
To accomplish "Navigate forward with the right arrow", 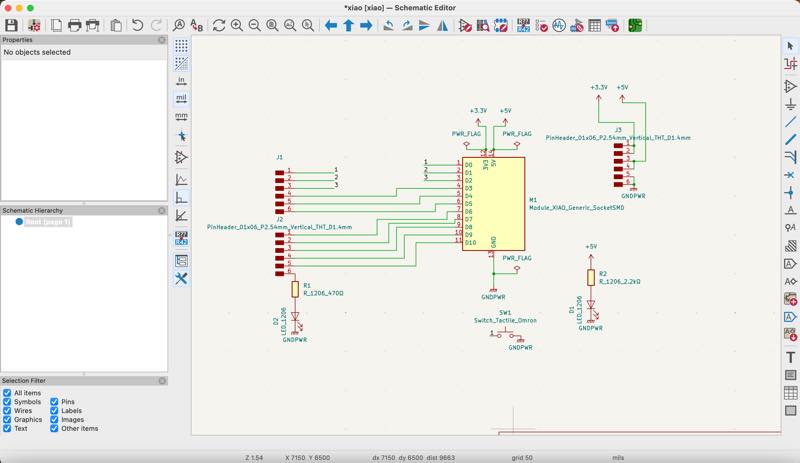I will click(x=366, y=25).
